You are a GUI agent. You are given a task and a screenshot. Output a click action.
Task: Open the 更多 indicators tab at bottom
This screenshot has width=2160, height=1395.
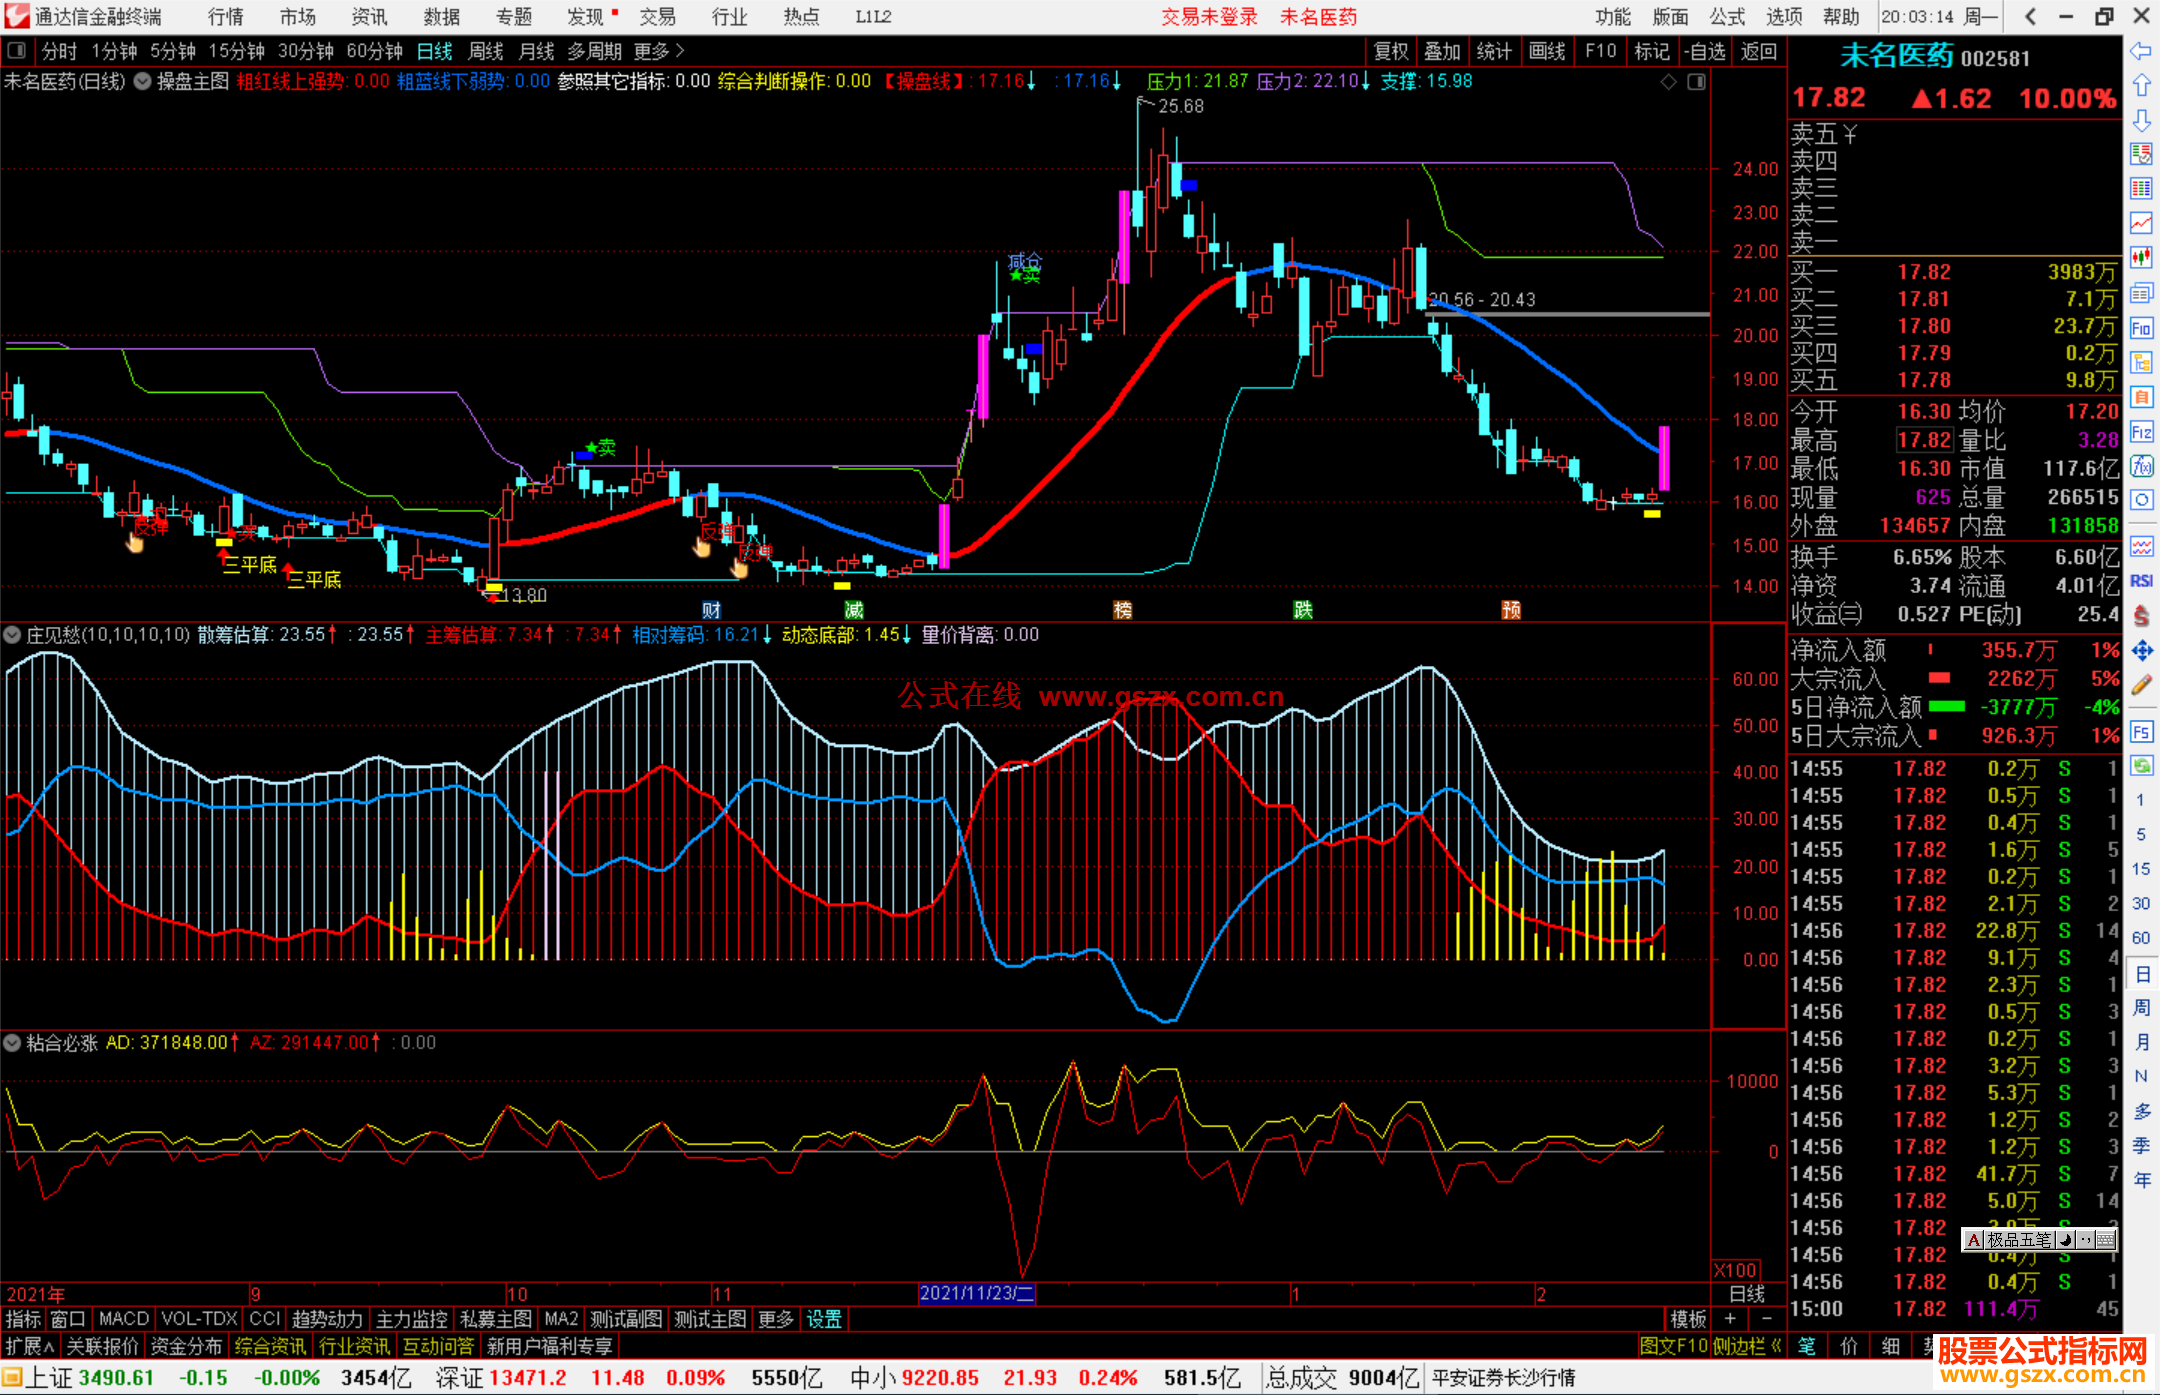click(x=775, y=1319)
